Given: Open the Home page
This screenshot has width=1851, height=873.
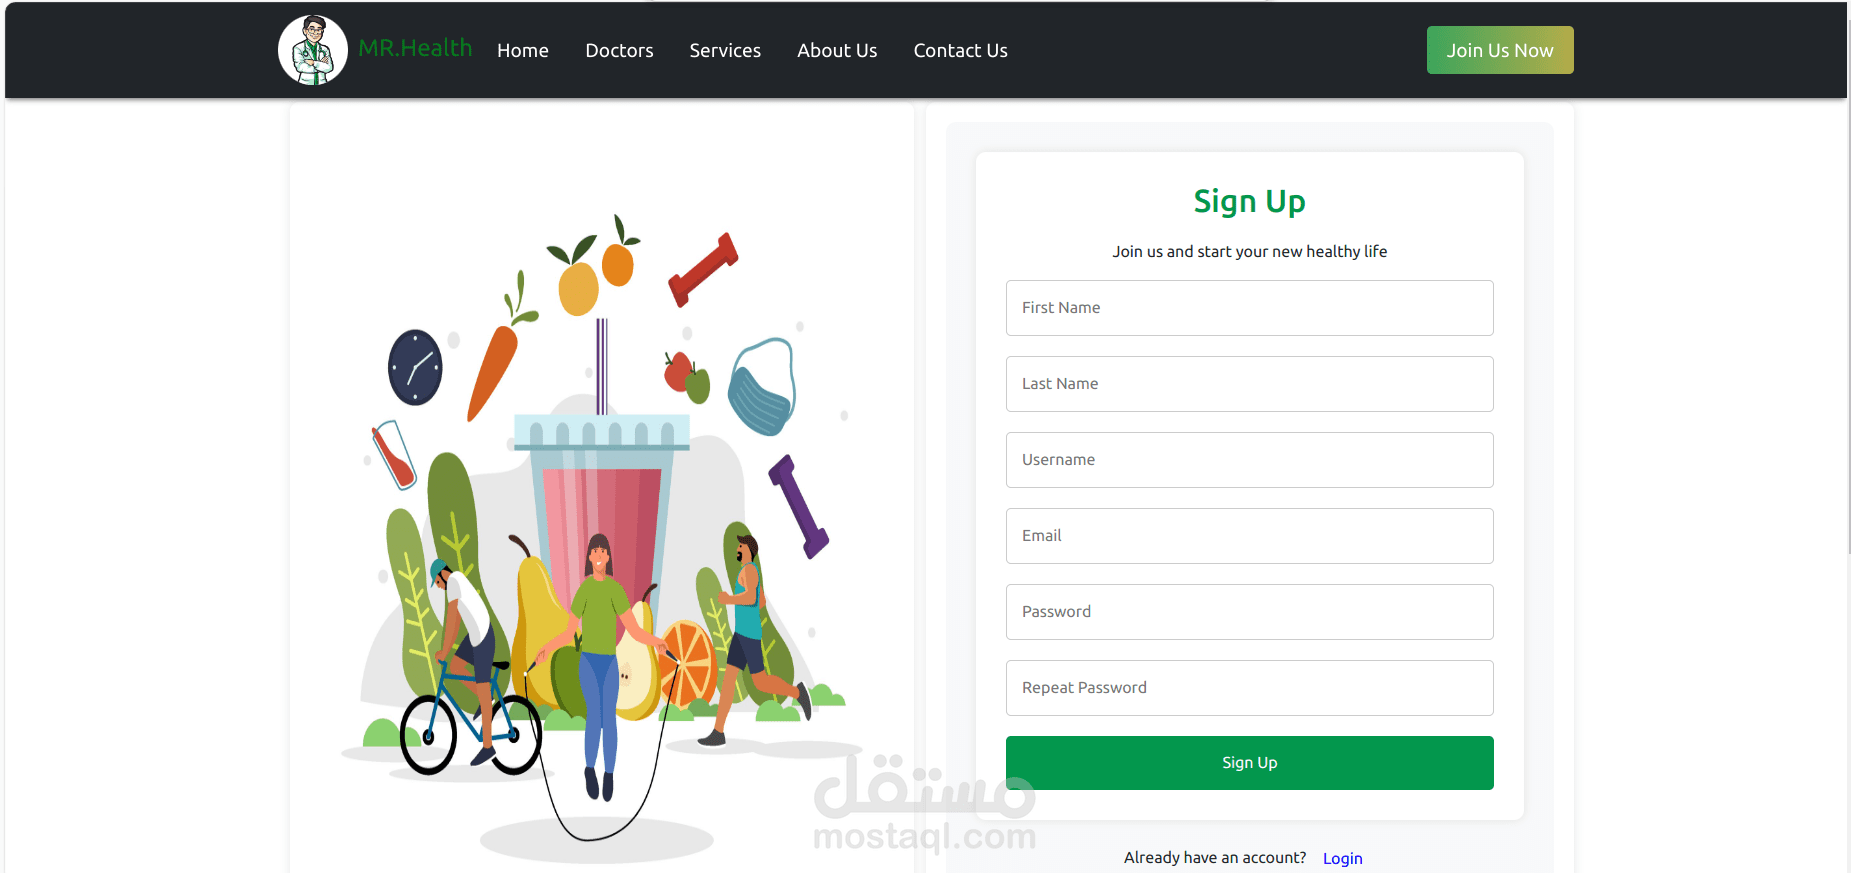Looking at the screenshot, I should pos(523,50).
